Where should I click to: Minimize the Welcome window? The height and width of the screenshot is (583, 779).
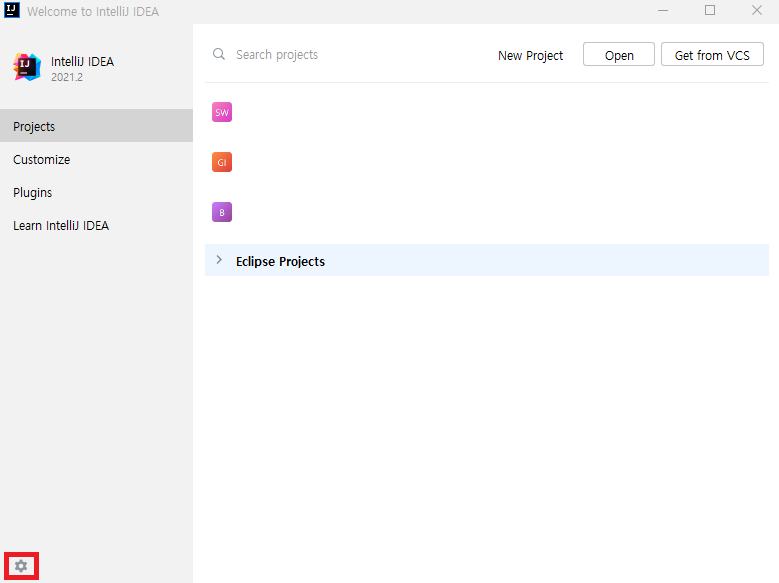coord(663,10)
